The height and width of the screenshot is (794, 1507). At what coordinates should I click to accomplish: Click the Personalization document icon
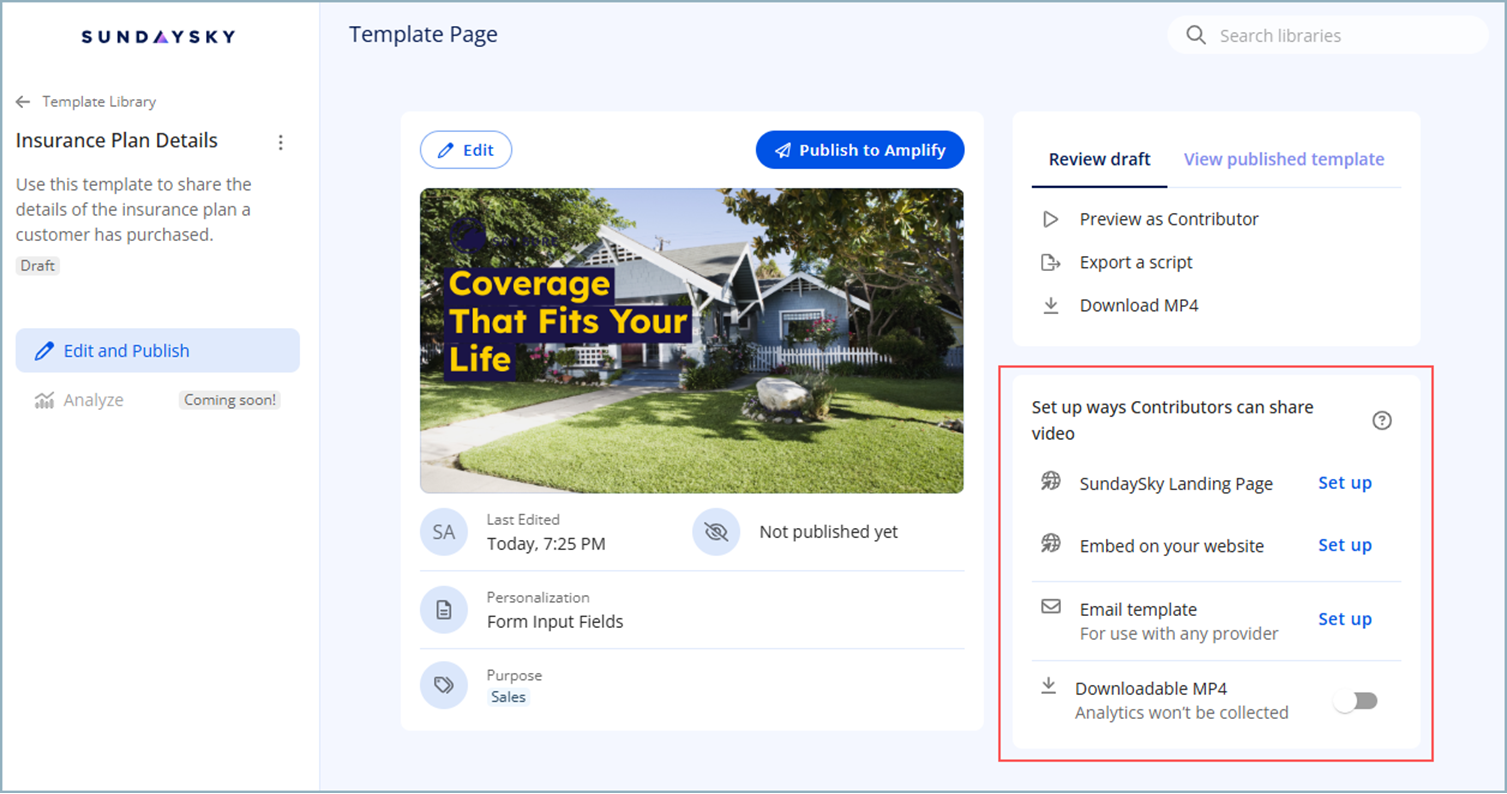444,610
